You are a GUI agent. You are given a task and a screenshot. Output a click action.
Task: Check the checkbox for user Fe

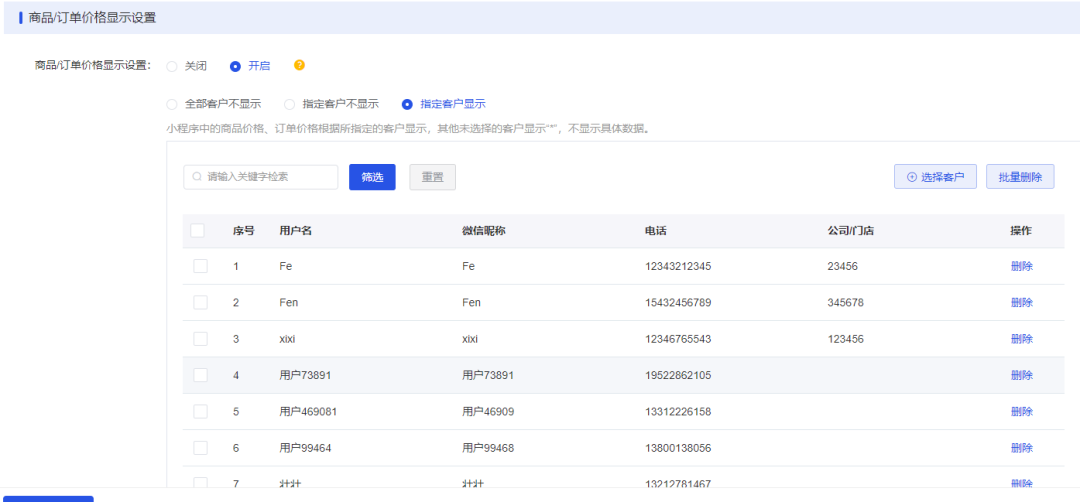(x=200, y=266)
